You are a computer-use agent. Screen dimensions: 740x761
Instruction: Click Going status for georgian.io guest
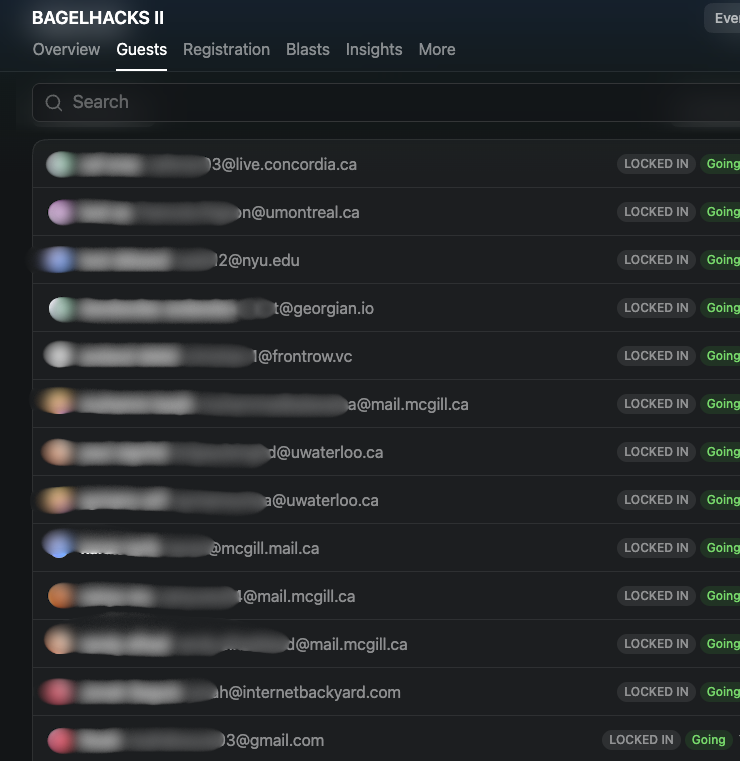[x=720, y=308]
